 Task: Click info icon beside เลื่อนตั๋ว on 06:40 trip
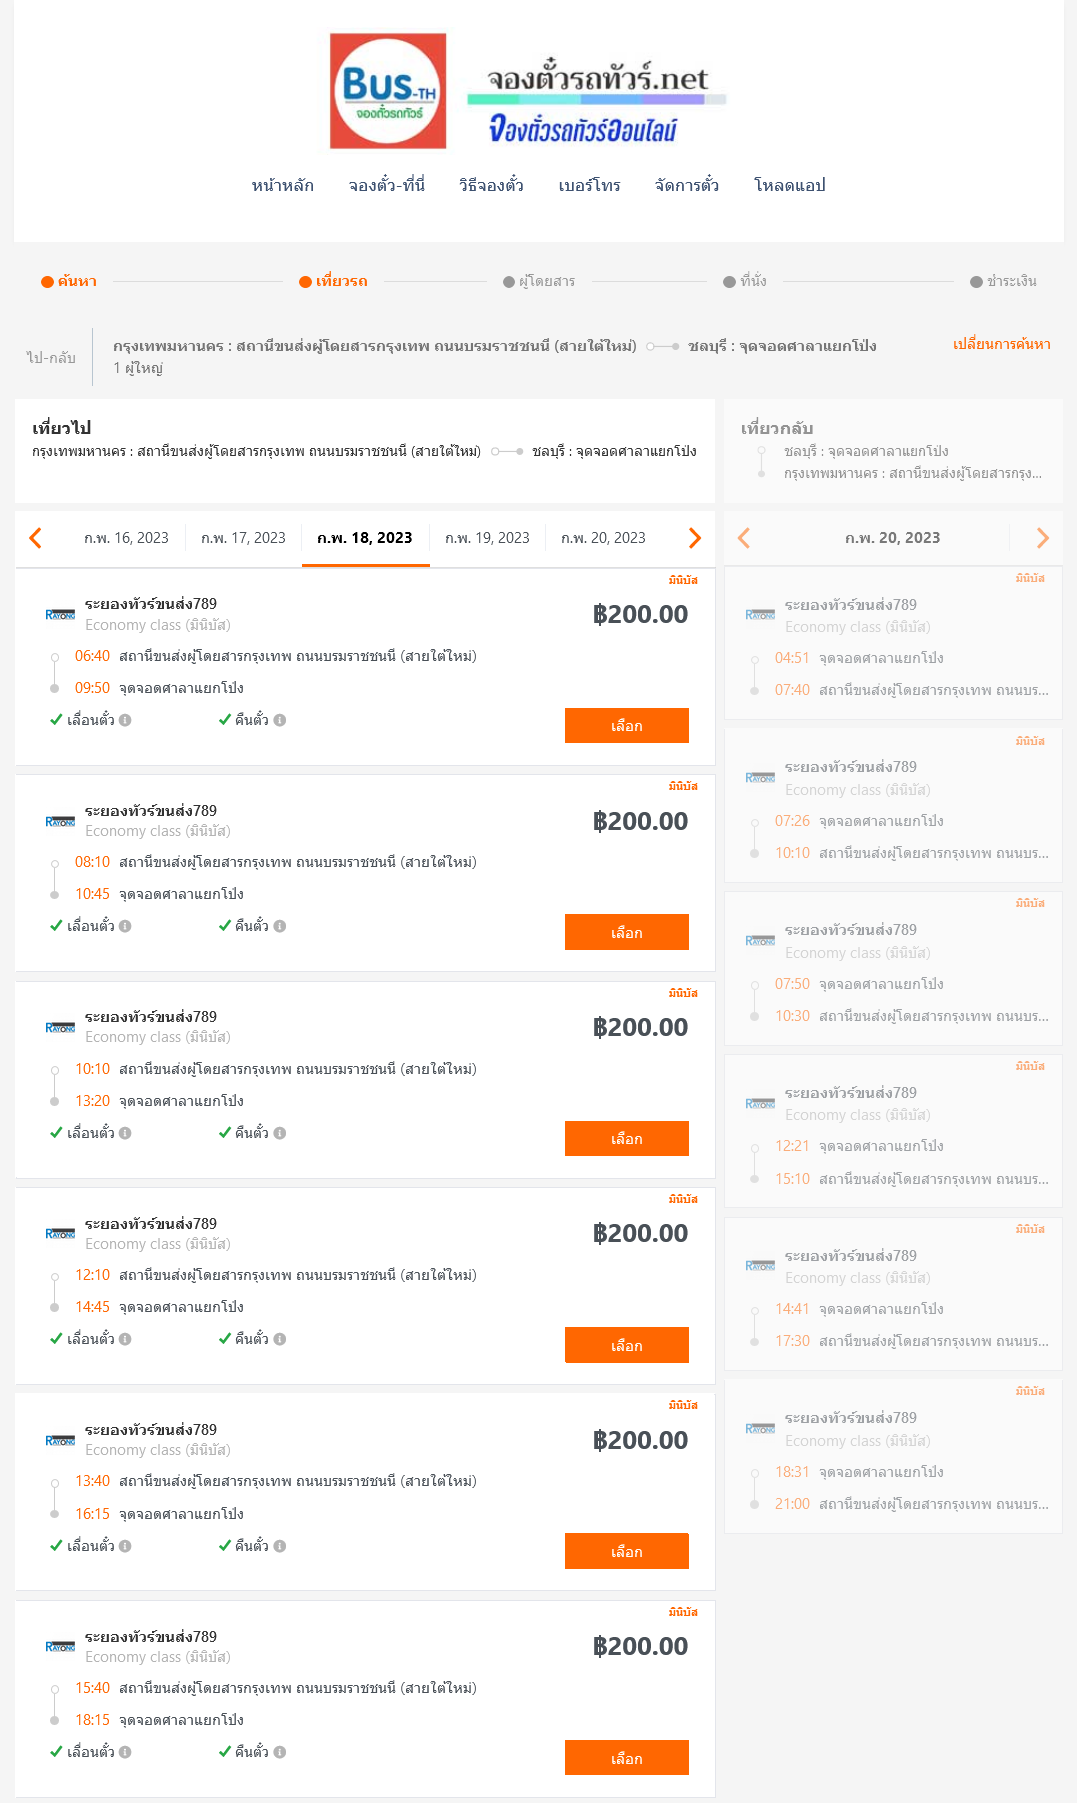[x=125, y=720]
